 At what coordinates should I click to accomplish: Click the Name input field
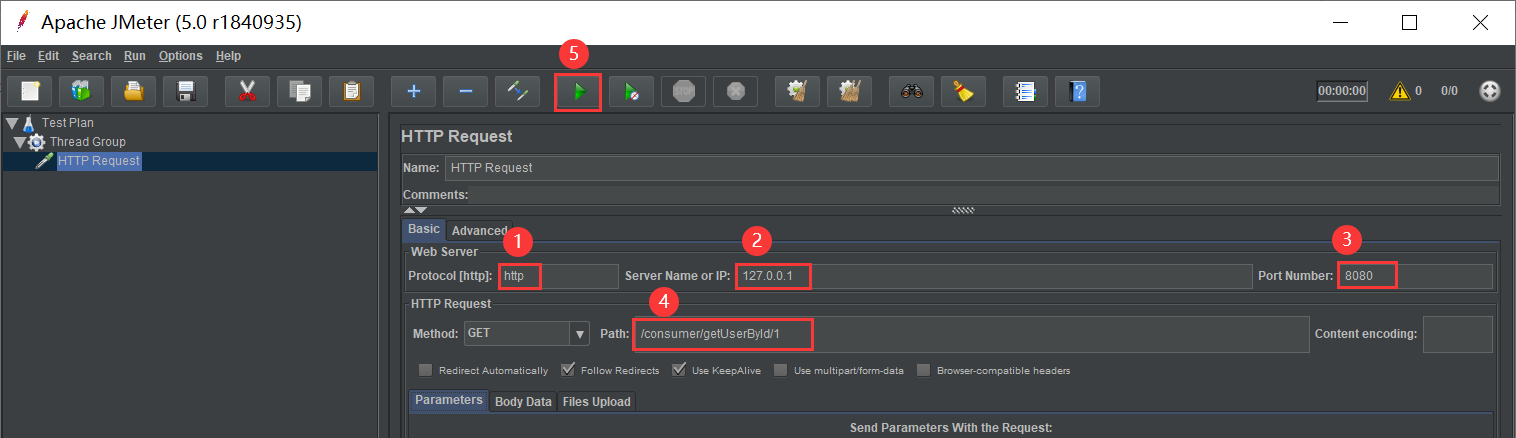coord(972,168)
